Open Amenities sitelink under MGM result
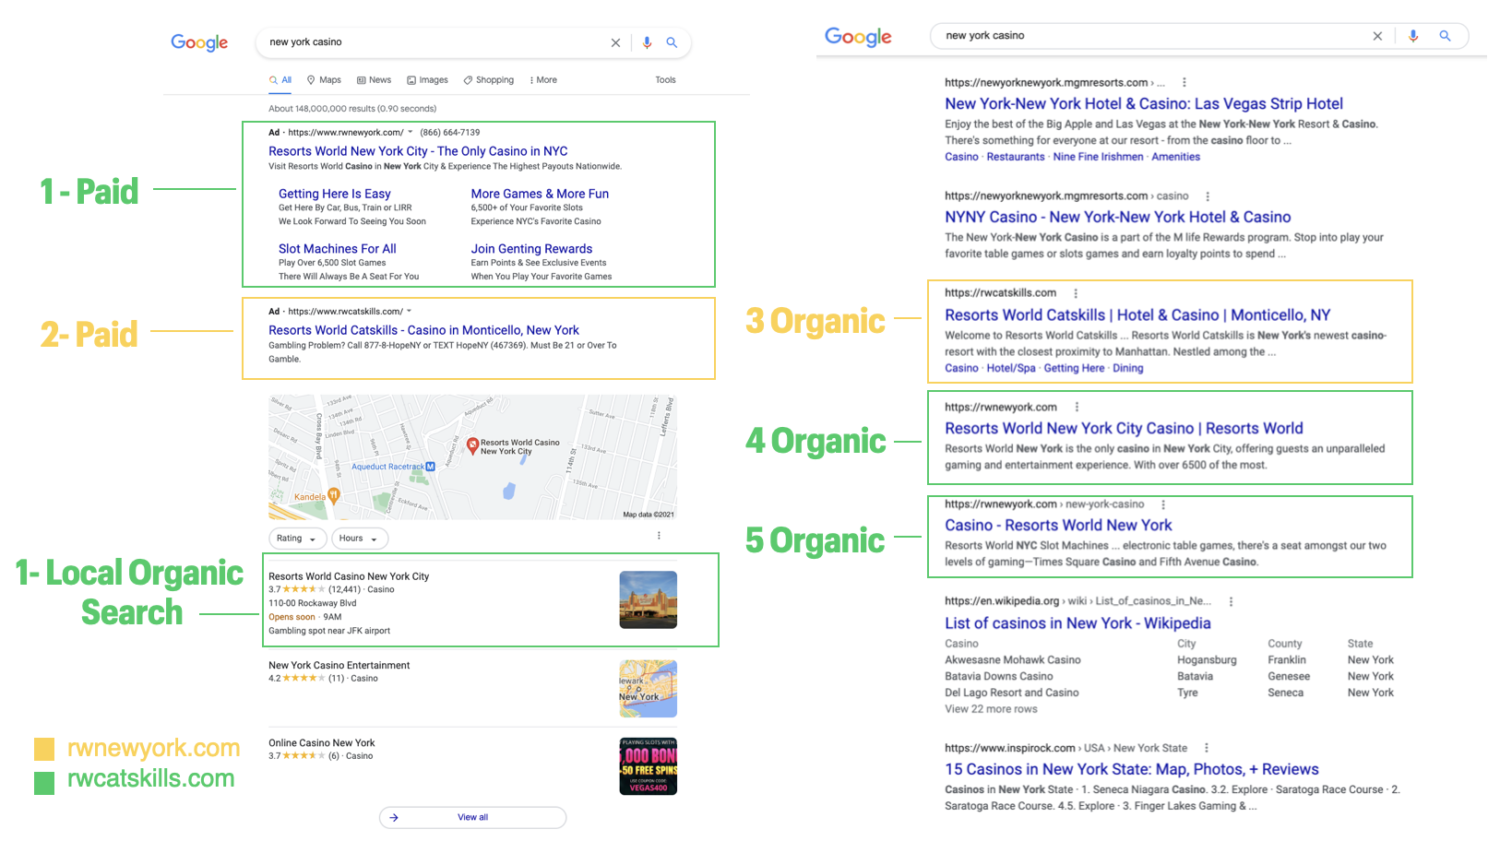This screenshot has height=865, width=1500. point(1176,157)
